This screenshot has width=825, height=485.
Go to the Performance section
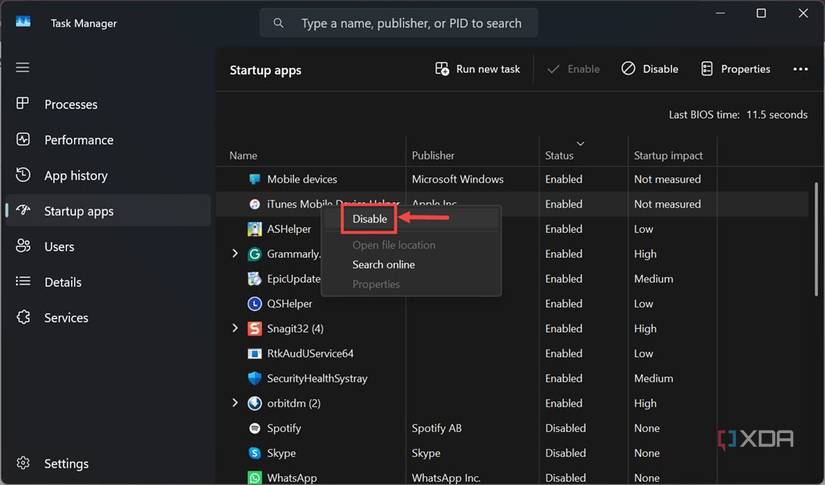[x=78, y=140]
